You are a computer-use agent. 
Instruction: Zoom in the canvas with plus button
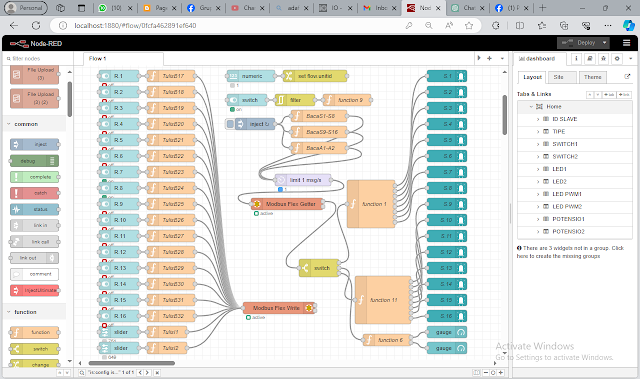click(501, 372)
